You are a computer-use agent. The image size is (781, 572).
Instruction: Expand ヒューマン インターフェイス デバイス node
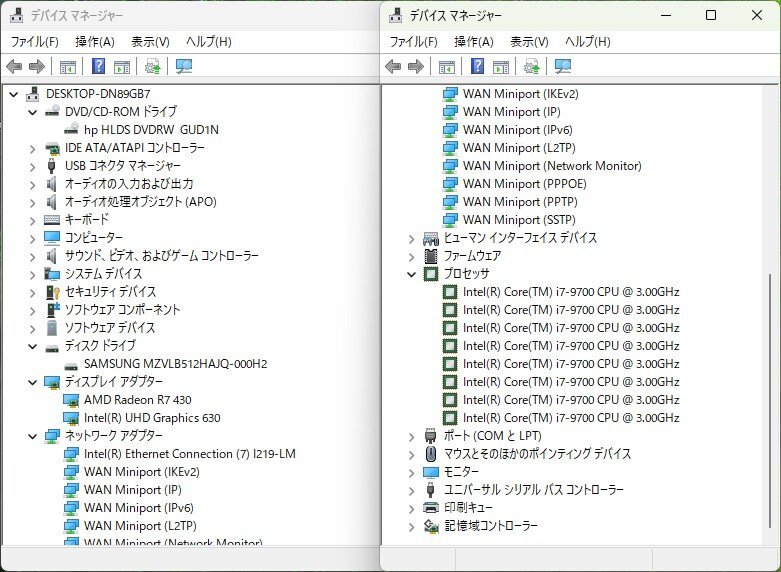click(x=411, y=239)
